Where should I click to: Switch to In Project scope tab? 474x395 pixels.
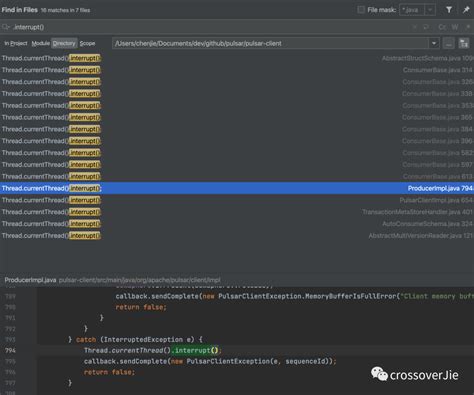tap(16, 43)
